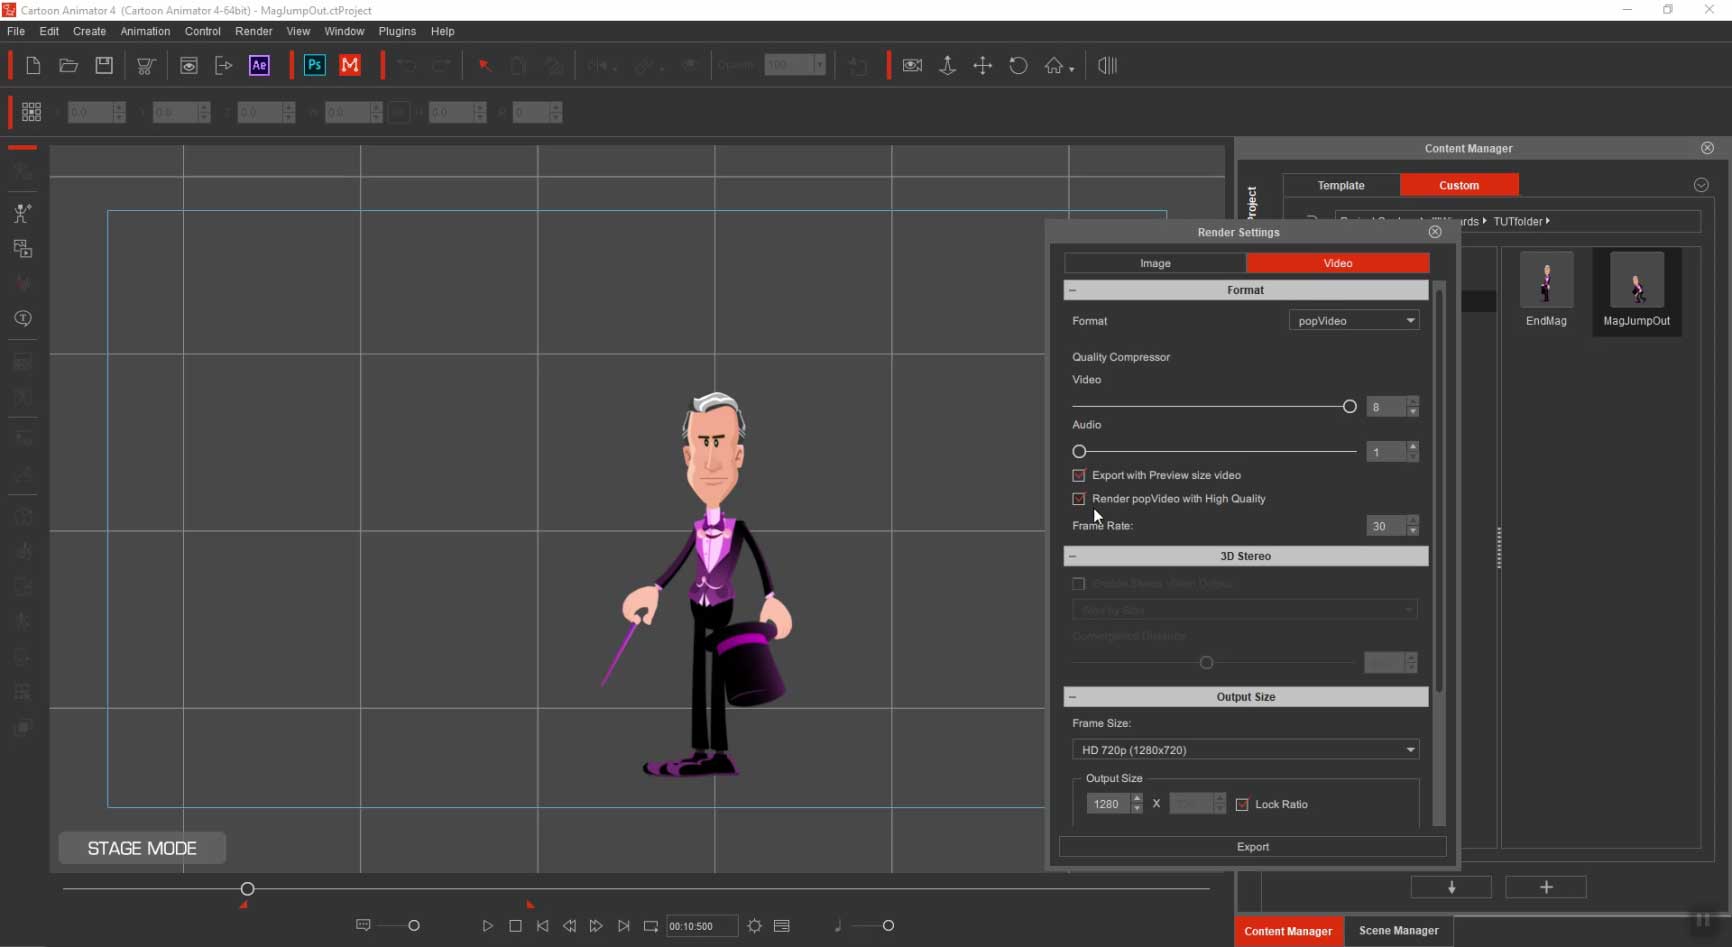Toggle the timeline bars icon at toolbar end
Viewport: 1732px width, 947px height.
1107,66
